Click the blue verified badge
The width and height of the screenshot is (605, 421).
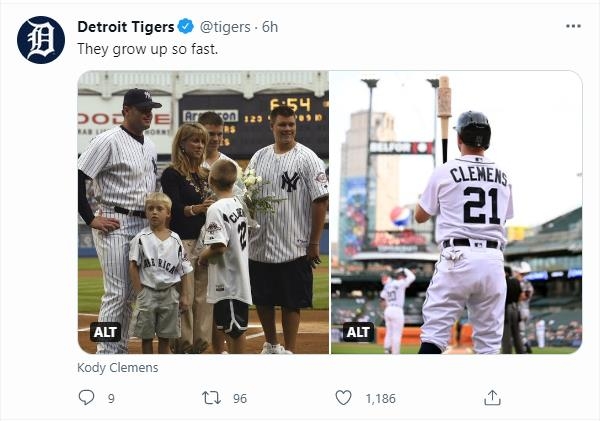186,26
